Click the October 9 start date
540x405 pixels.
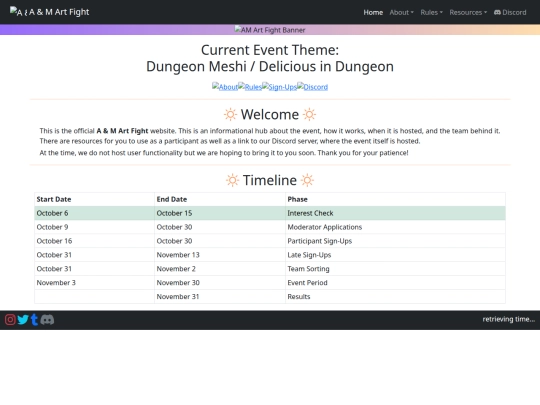94,227
